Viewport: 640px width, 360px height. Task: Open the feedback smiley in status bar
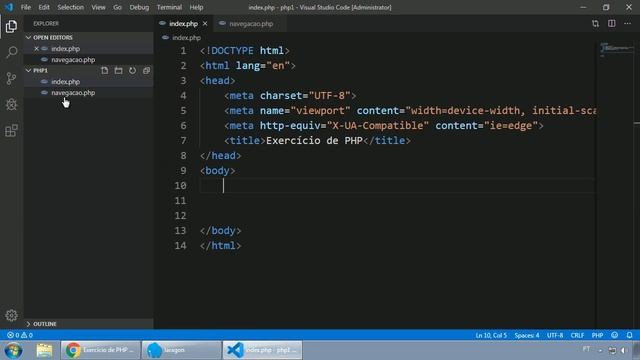click(614, 335)
